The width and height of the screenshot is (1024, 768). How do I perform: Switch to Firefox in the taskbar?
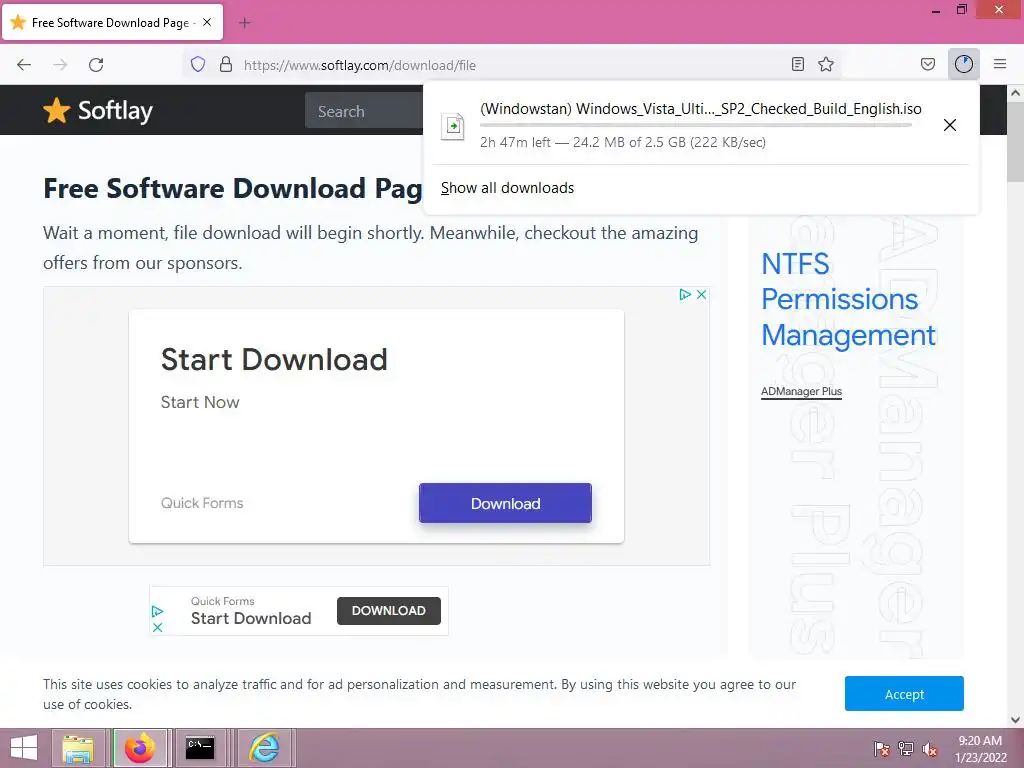[x=140, y=748]
